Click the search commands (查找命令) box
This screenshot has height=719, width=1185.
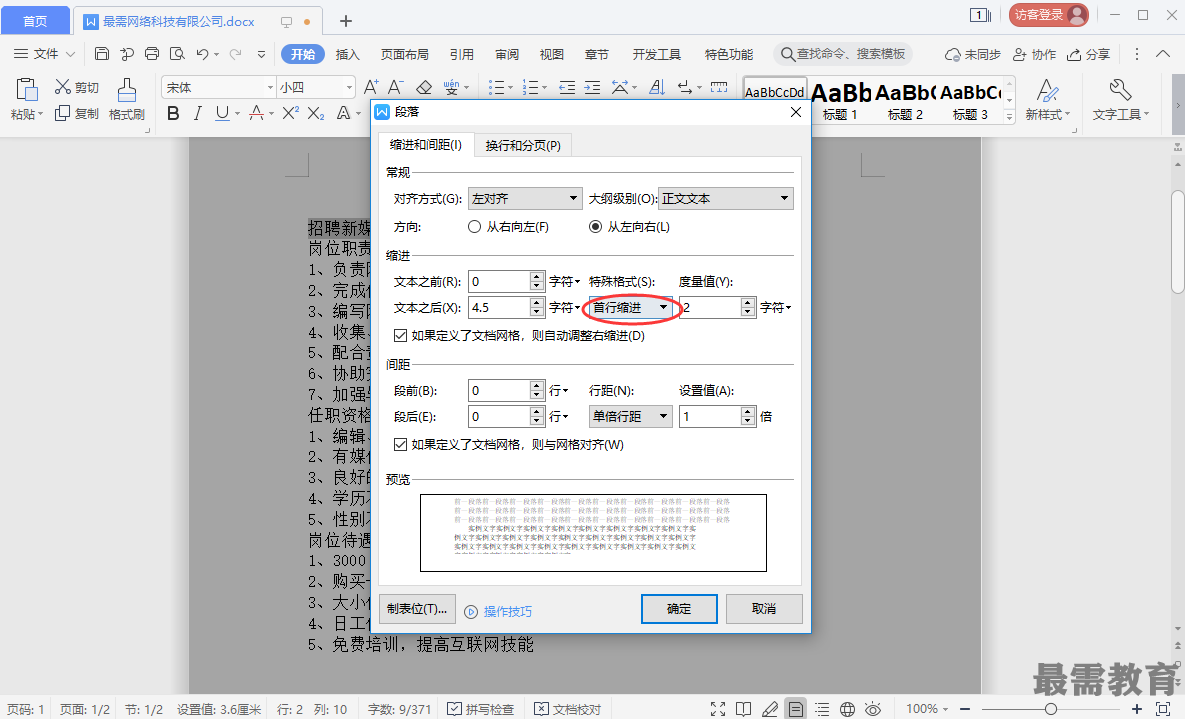843,54
